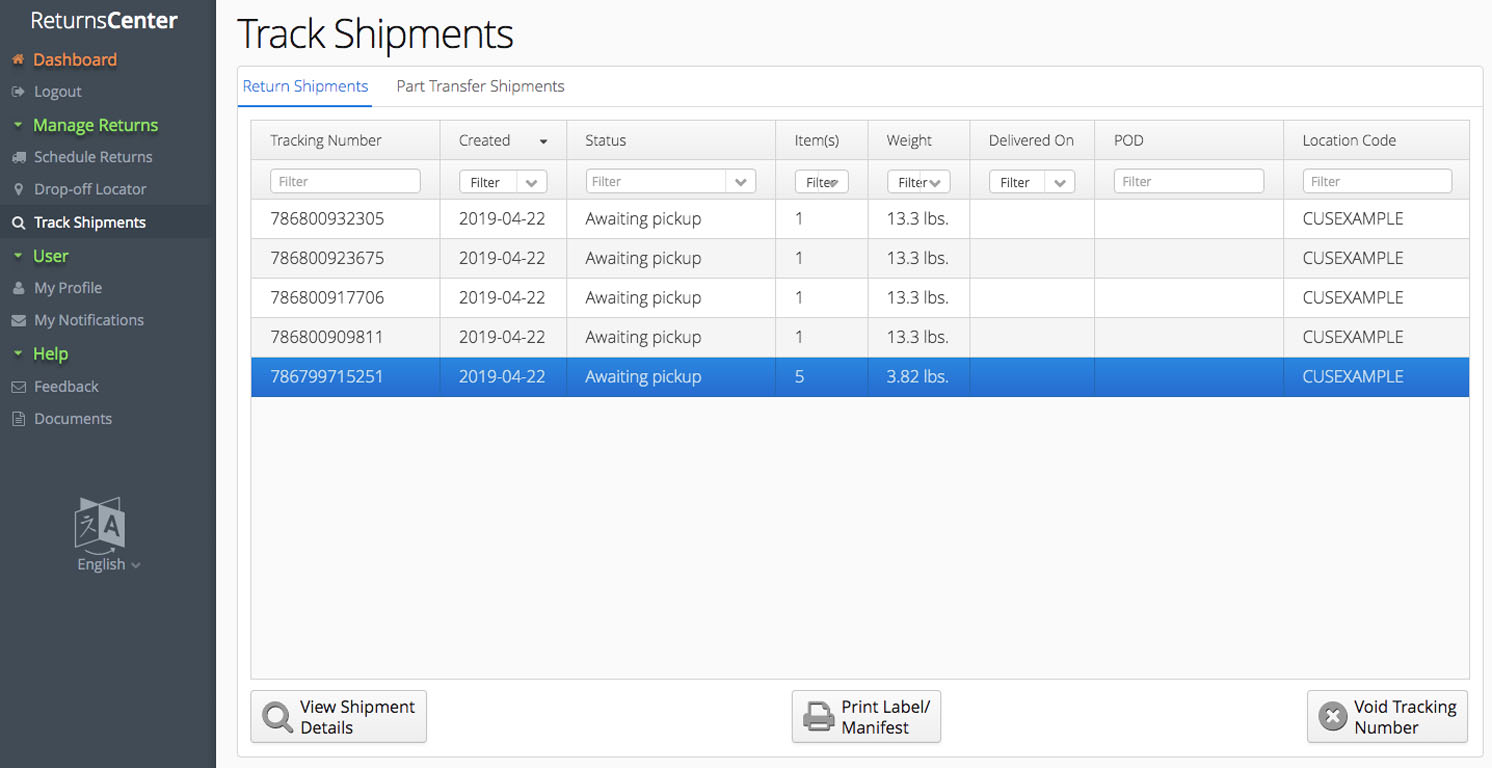Click the Track Shipments magnifier icon in sidebar
This screenshot has width=1492, height=768.
[x=18, y=223]
